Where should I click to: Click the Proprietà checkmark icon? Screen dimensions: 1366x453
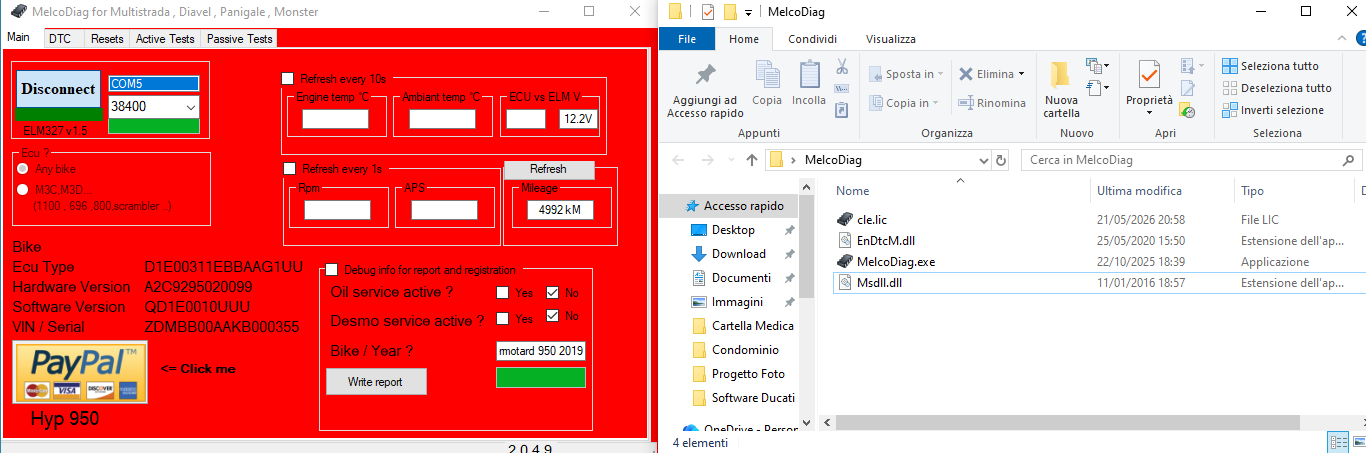tap(1149, 74)
